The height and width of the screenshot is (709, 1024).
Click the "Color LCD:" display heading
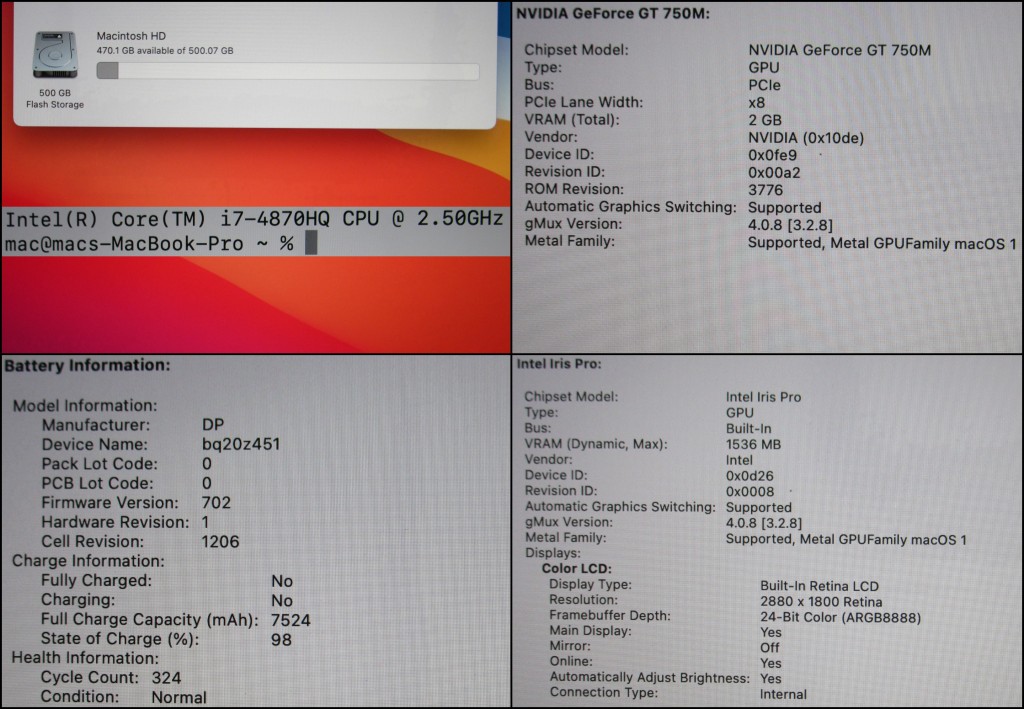click(577, 569)
